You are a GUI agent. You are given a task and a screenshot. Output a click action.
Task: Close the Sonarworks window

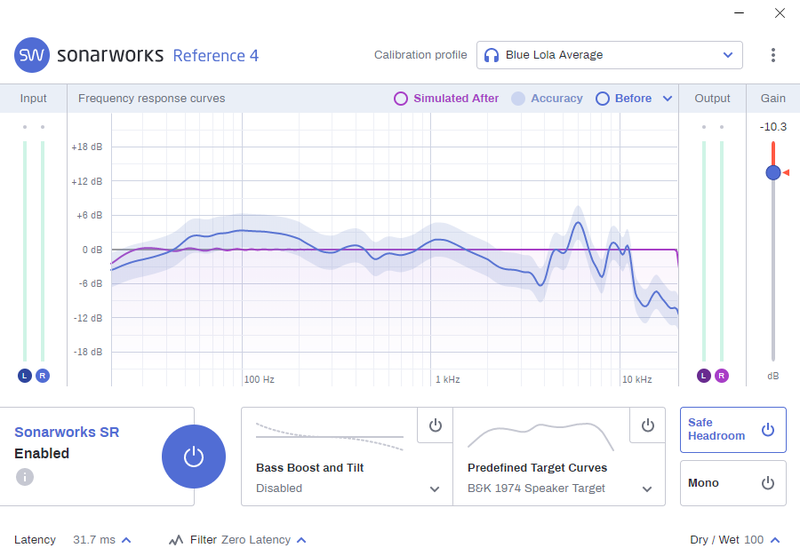780,13
